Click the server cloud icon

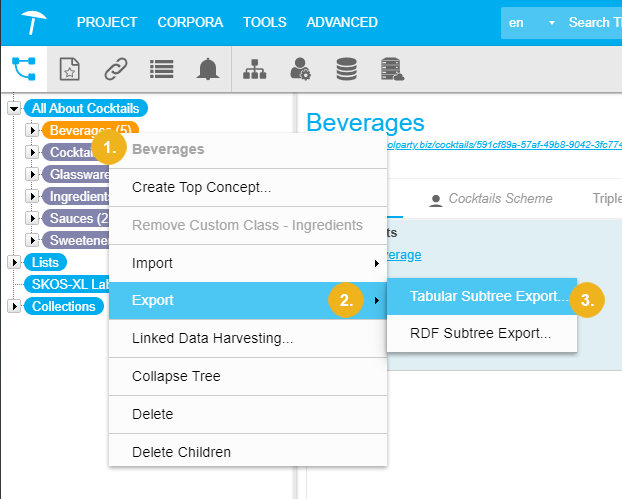click(392, 68)
